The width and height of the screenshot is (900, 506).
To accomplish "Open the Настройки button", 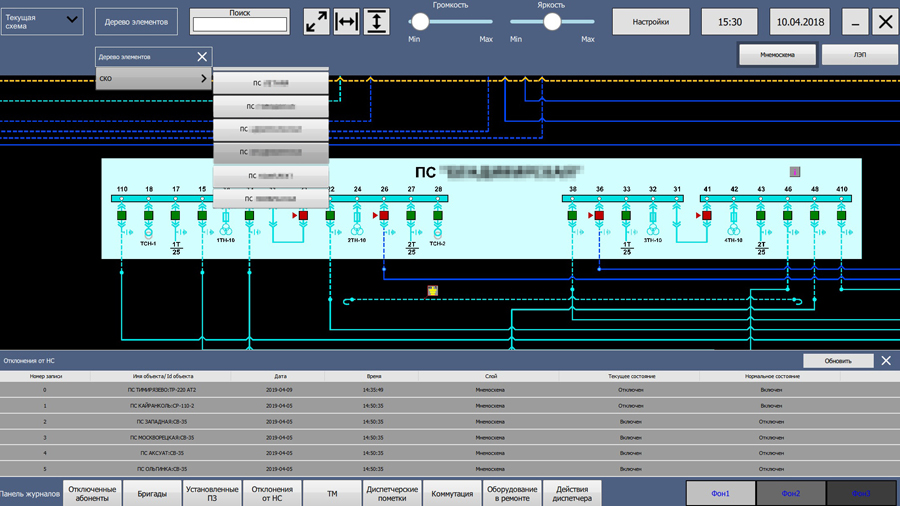I will (651, 22).
